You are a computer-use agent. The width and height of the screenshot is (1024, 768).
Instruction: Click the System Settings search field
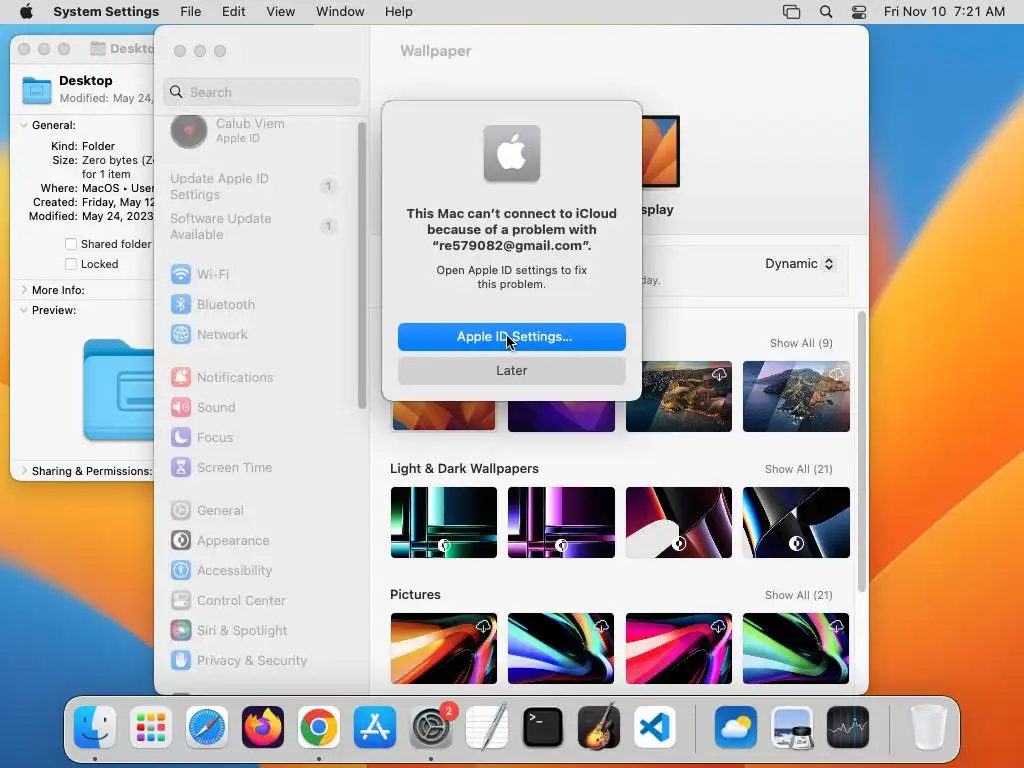[261, 92]
